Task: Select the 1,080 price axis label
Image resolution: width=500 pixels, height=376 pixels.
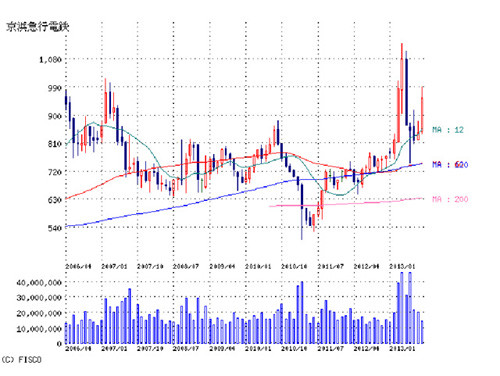Action: point(50,60)
